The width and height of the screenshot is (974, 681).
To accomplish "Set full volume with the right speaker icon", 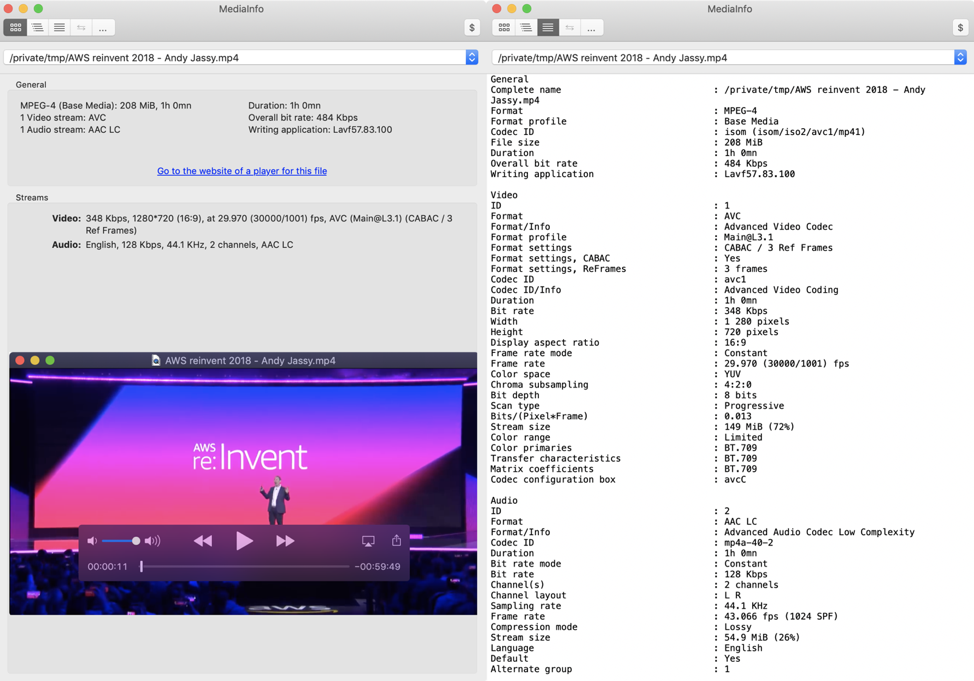I will click(150, 540).
